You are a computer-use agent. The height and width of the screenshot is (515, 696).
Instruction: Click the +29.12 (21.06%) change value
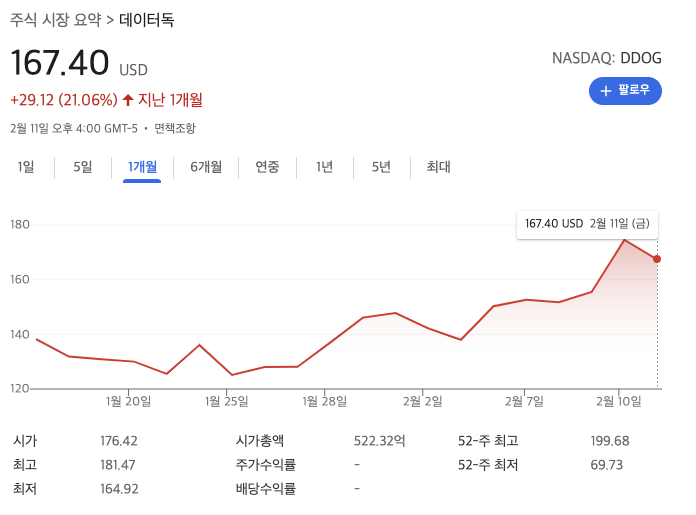[x=64, y=100]
